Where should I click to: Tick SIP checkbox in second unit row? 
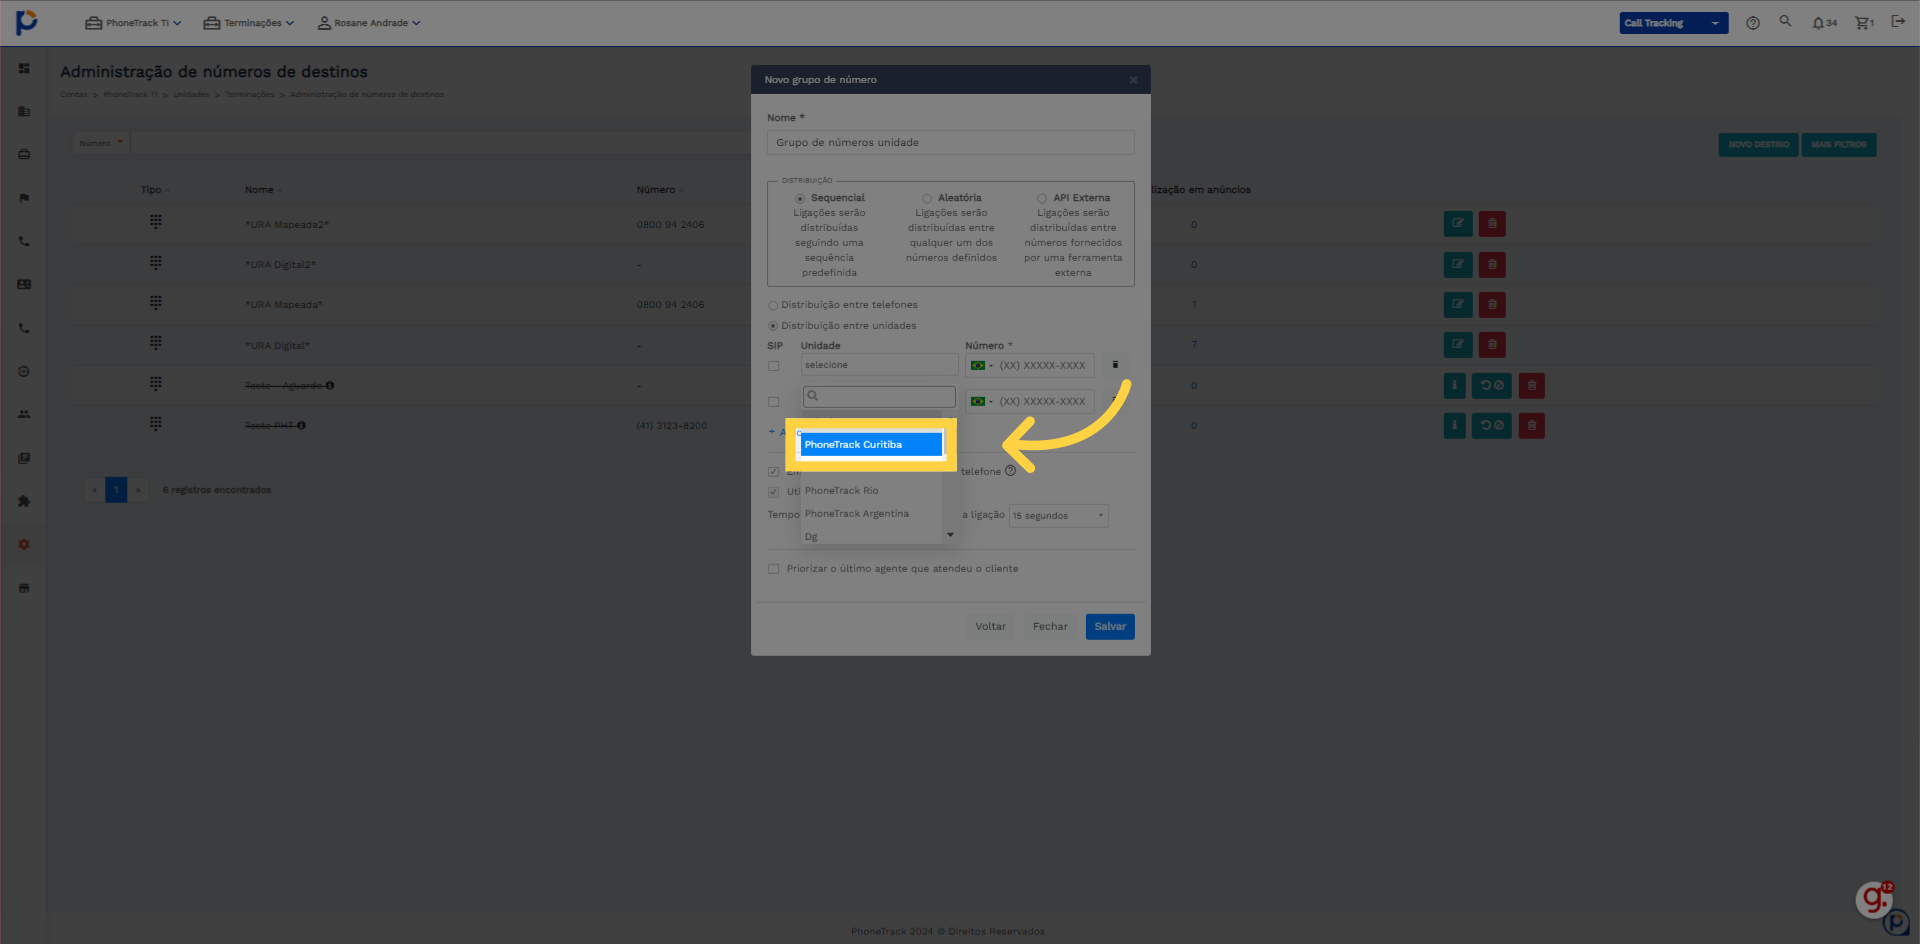tap(773, 402)
